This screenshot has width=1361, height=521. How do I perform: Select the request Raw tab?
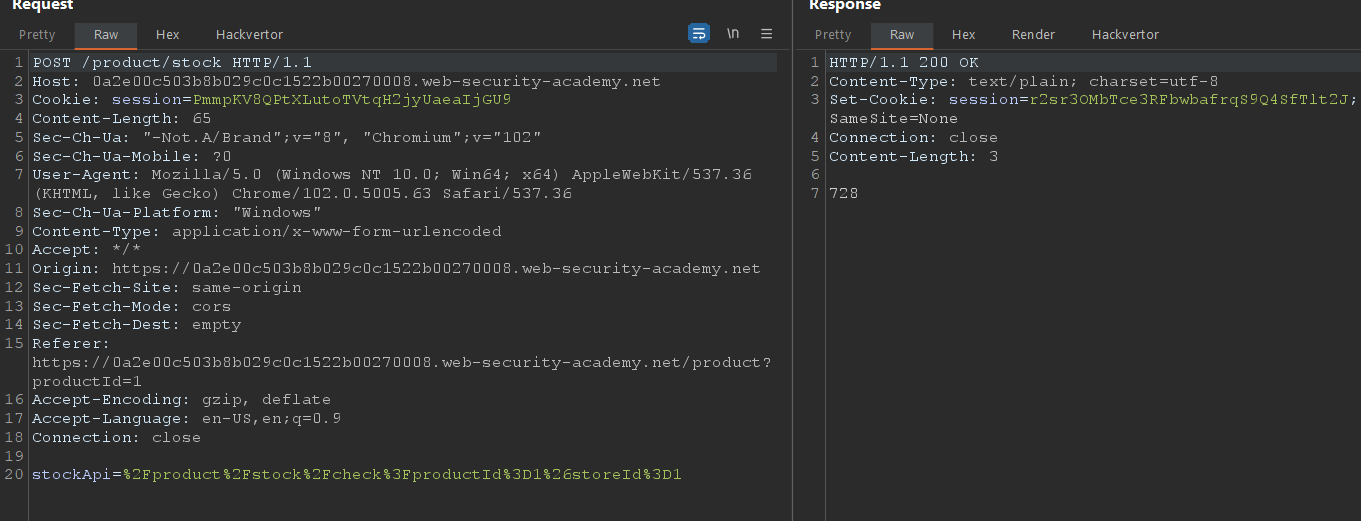[x=106, y=35]
